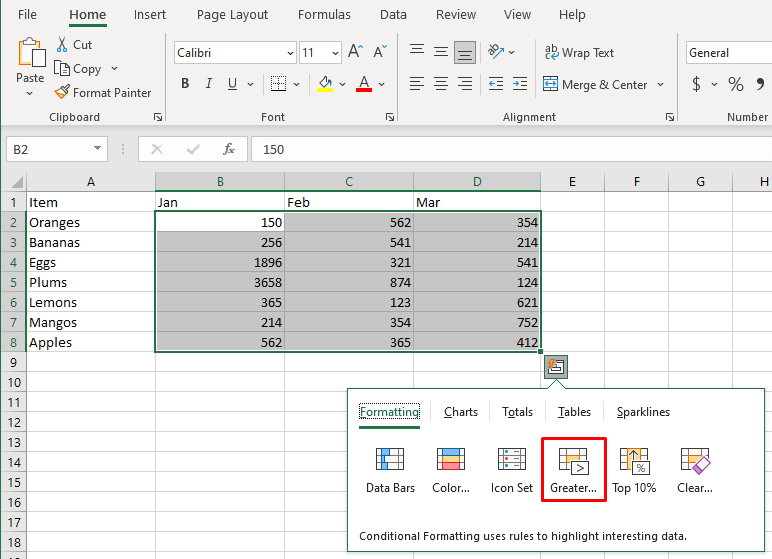The width and height of the screenshot is (772, 559).
Task: Toggle Bold formatting
Action: click(x=185, y=84)
